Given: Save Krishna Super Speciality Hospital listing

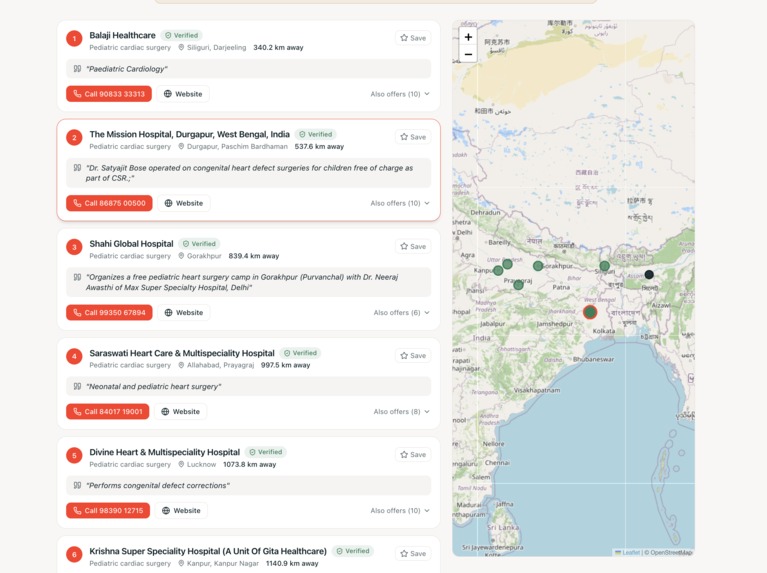Looking at the screenshot, I should point(413,553).
